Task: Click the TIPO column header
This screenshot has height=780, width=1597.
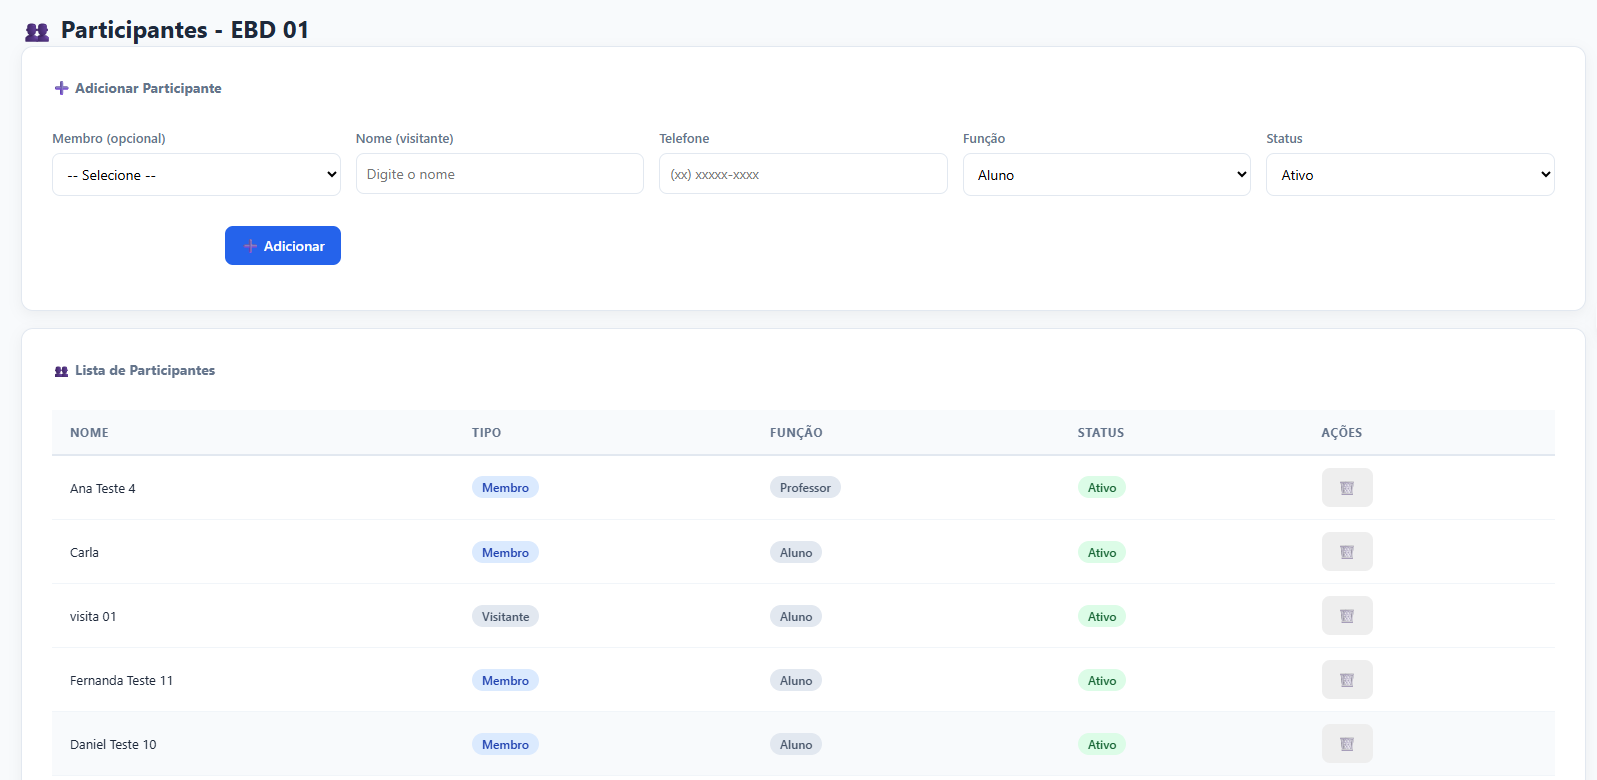Action: pos(487,433)
